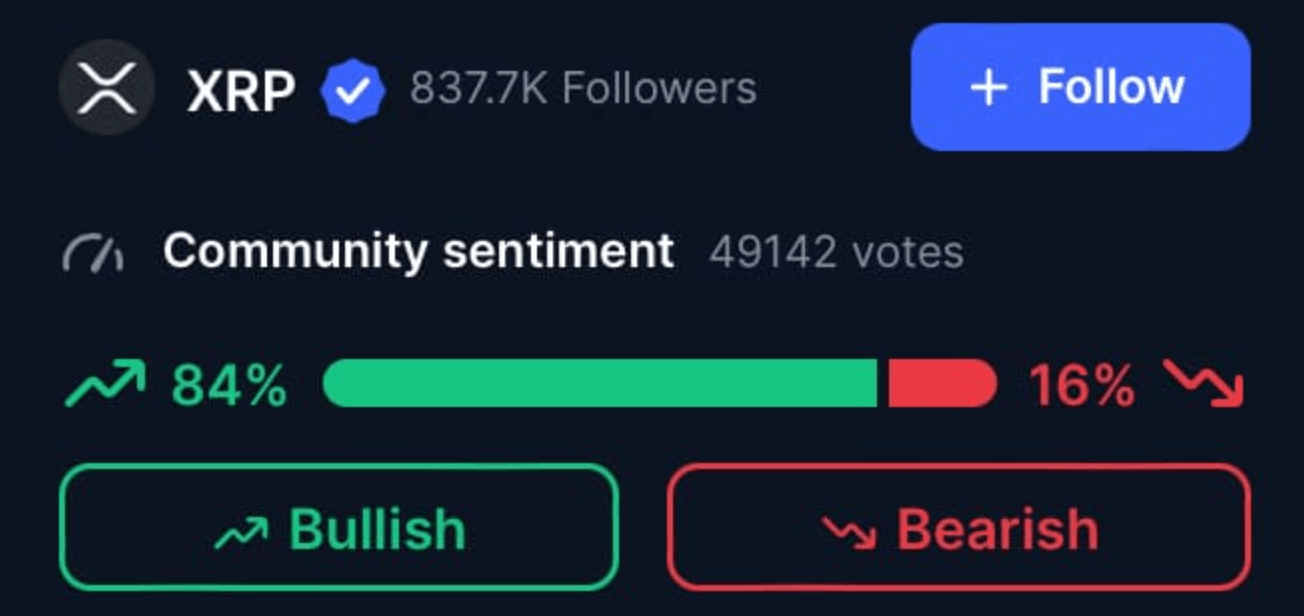Click the green upward trend arrow beside 84%
The width and height of the screenshot is (1304, 616).
[x=105, y=384]
